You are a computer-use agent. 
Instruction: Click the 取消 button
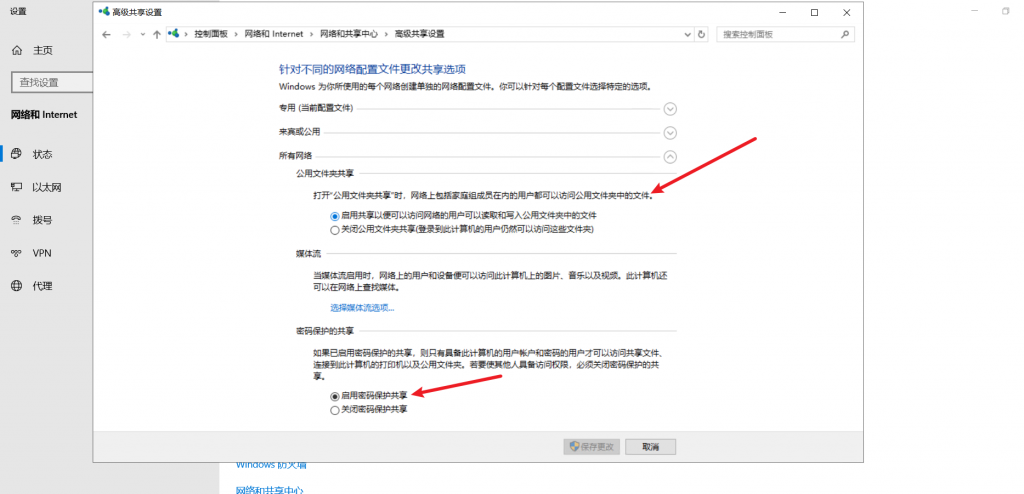pyautogui.click(x=650, y=446)
